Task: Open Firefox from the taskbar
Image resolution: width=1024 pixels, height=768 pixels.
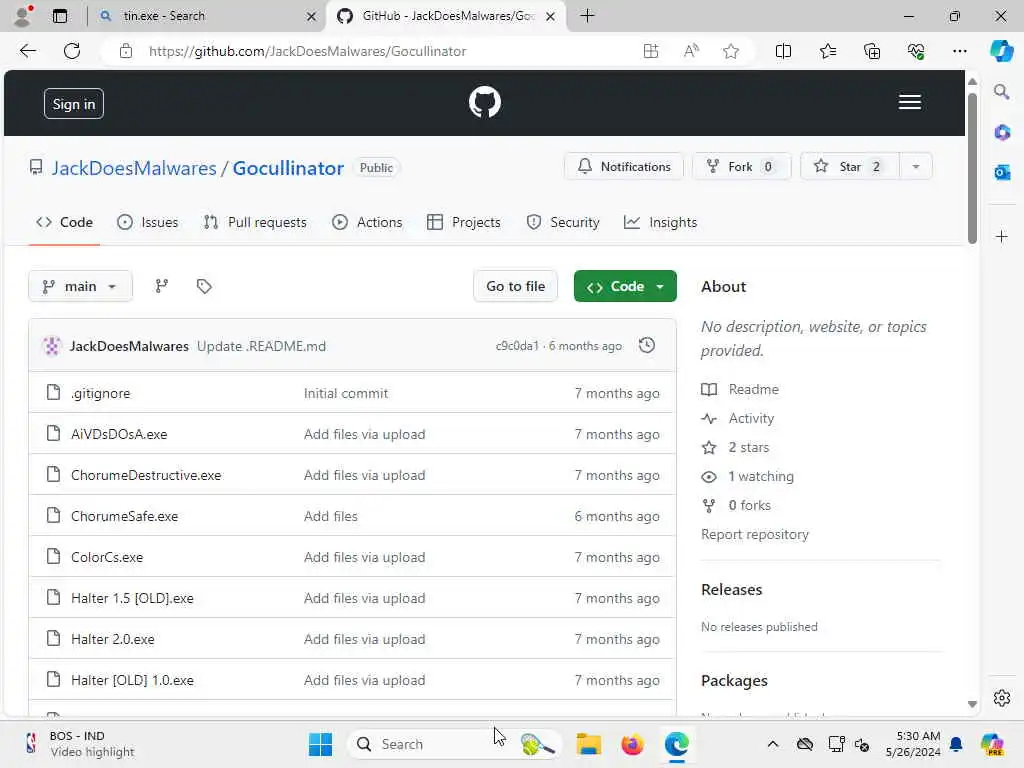Action: [632, 744]
